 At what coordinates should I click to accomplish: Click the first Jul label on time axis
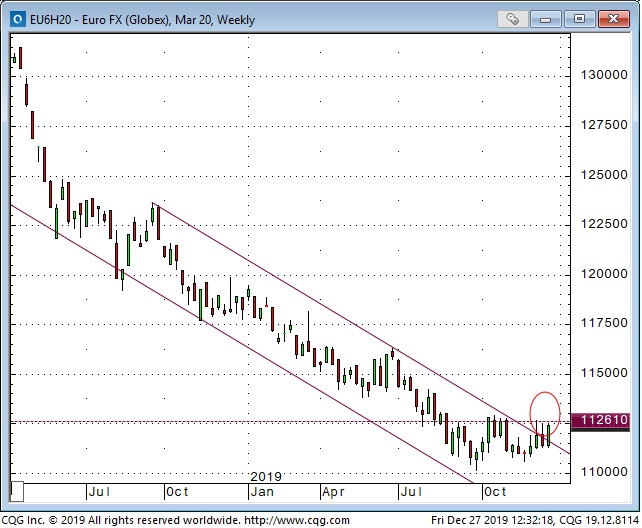(99, 492)
